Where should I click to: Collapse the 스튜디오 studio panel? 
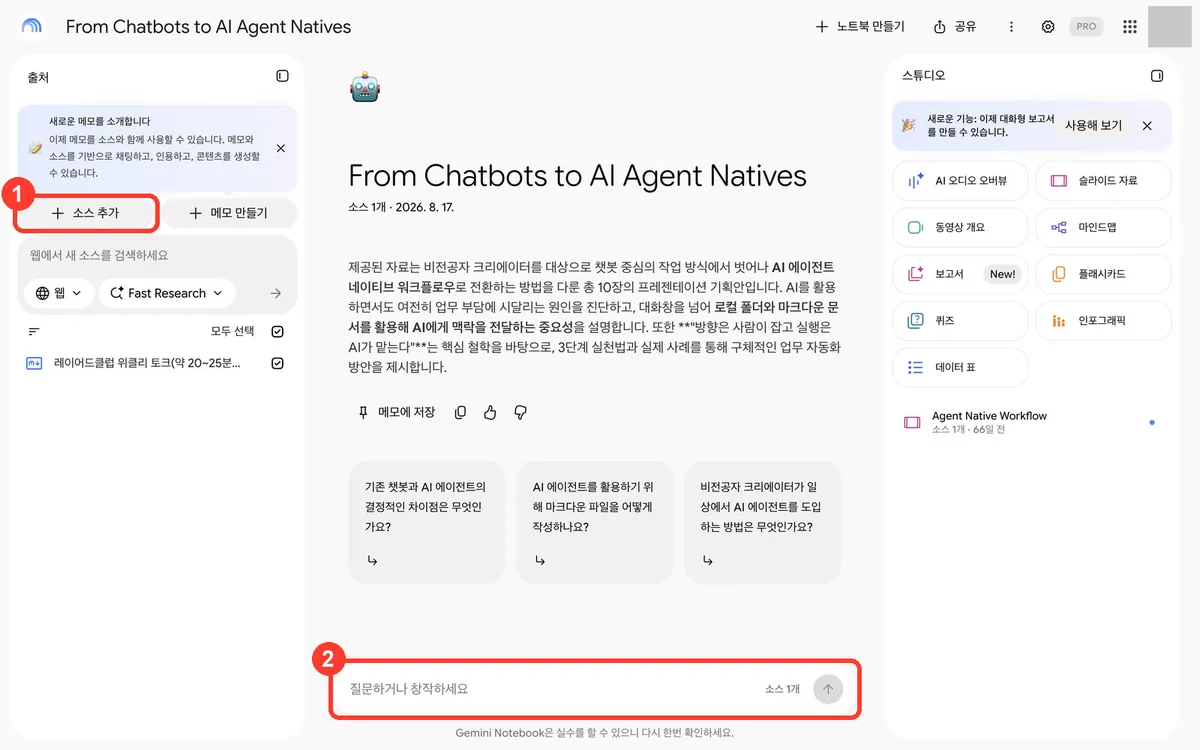(x=1157, y=76)
